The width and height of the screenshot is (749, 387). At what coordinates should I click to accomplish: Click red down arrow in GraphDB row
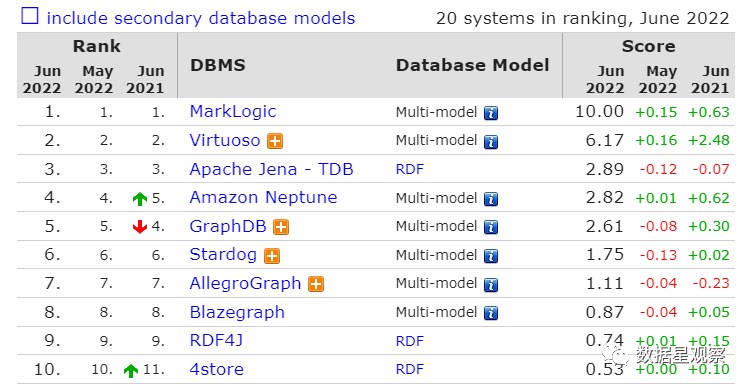pyautogui.click(x=139, y=227)
